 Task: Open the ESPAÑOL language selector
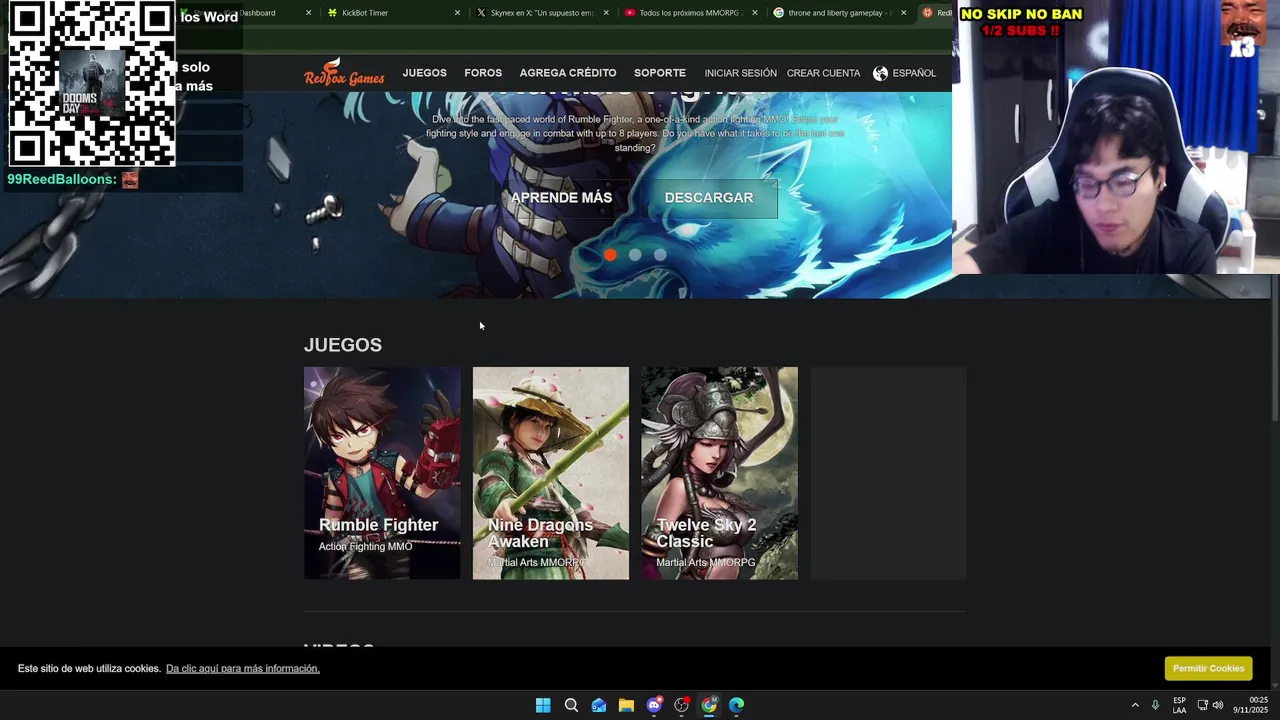coord(914,73)
